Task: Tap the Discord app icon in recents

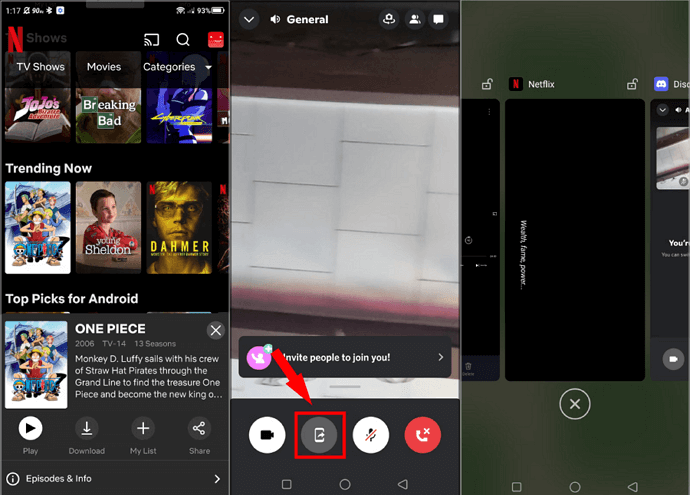Action: 661,84
